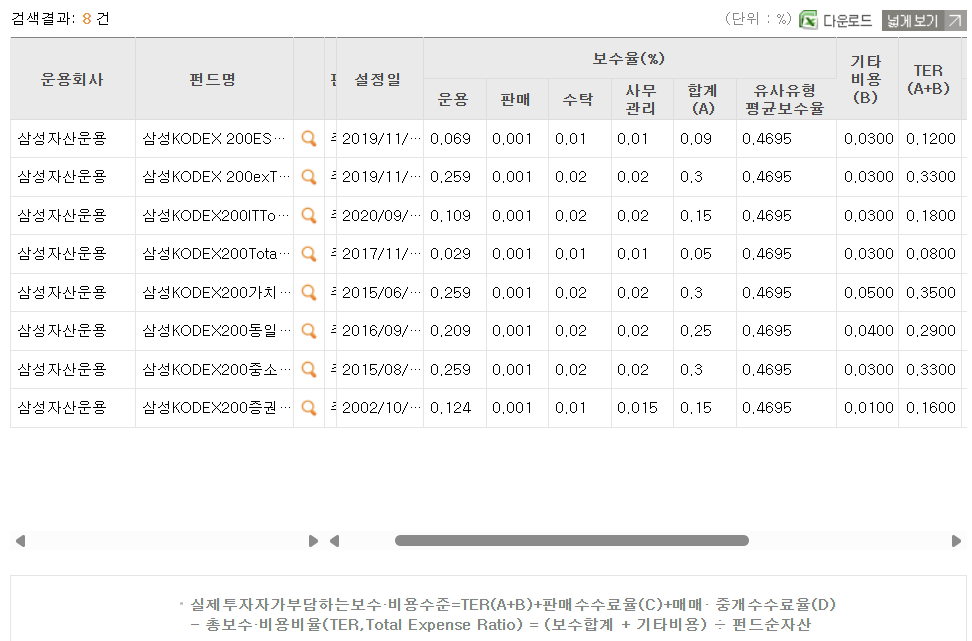
Task: Click the 설정일 column header
Action: pos(378,79)
